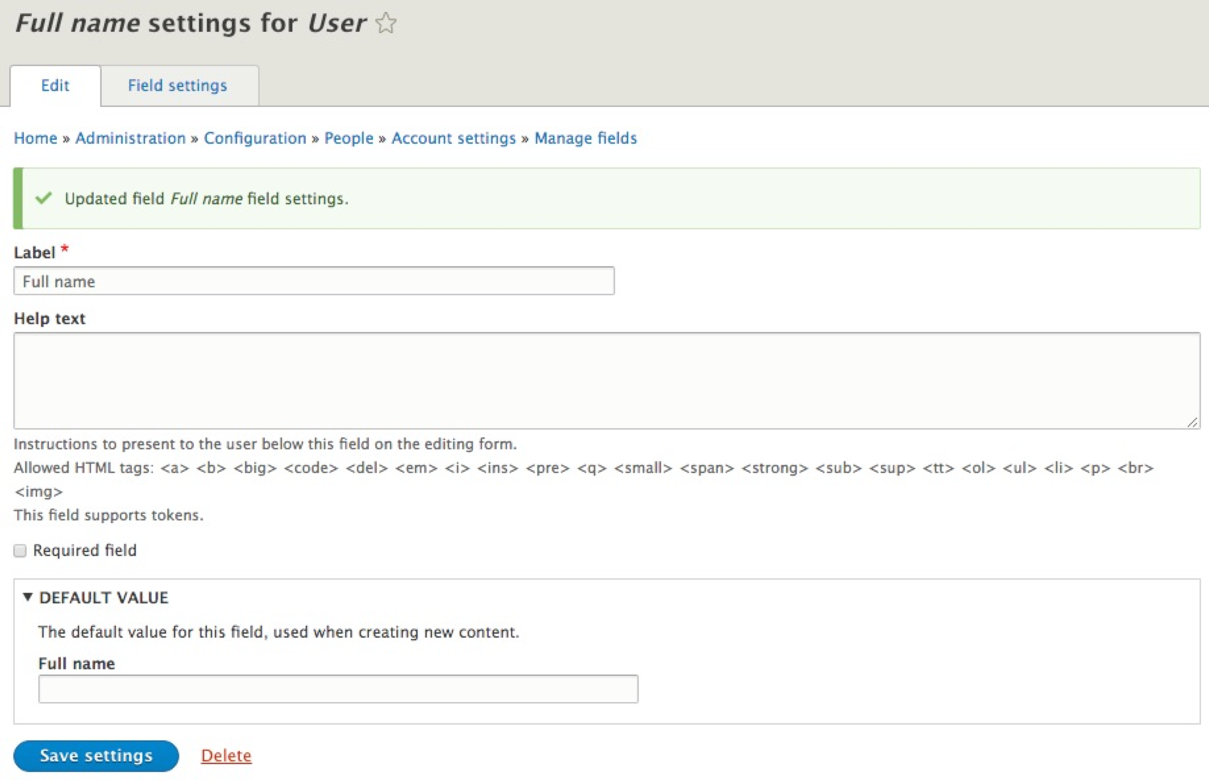Click the 'Updated field' status message
Viewport: 1209px width, 784px height.
pos(206,199)
